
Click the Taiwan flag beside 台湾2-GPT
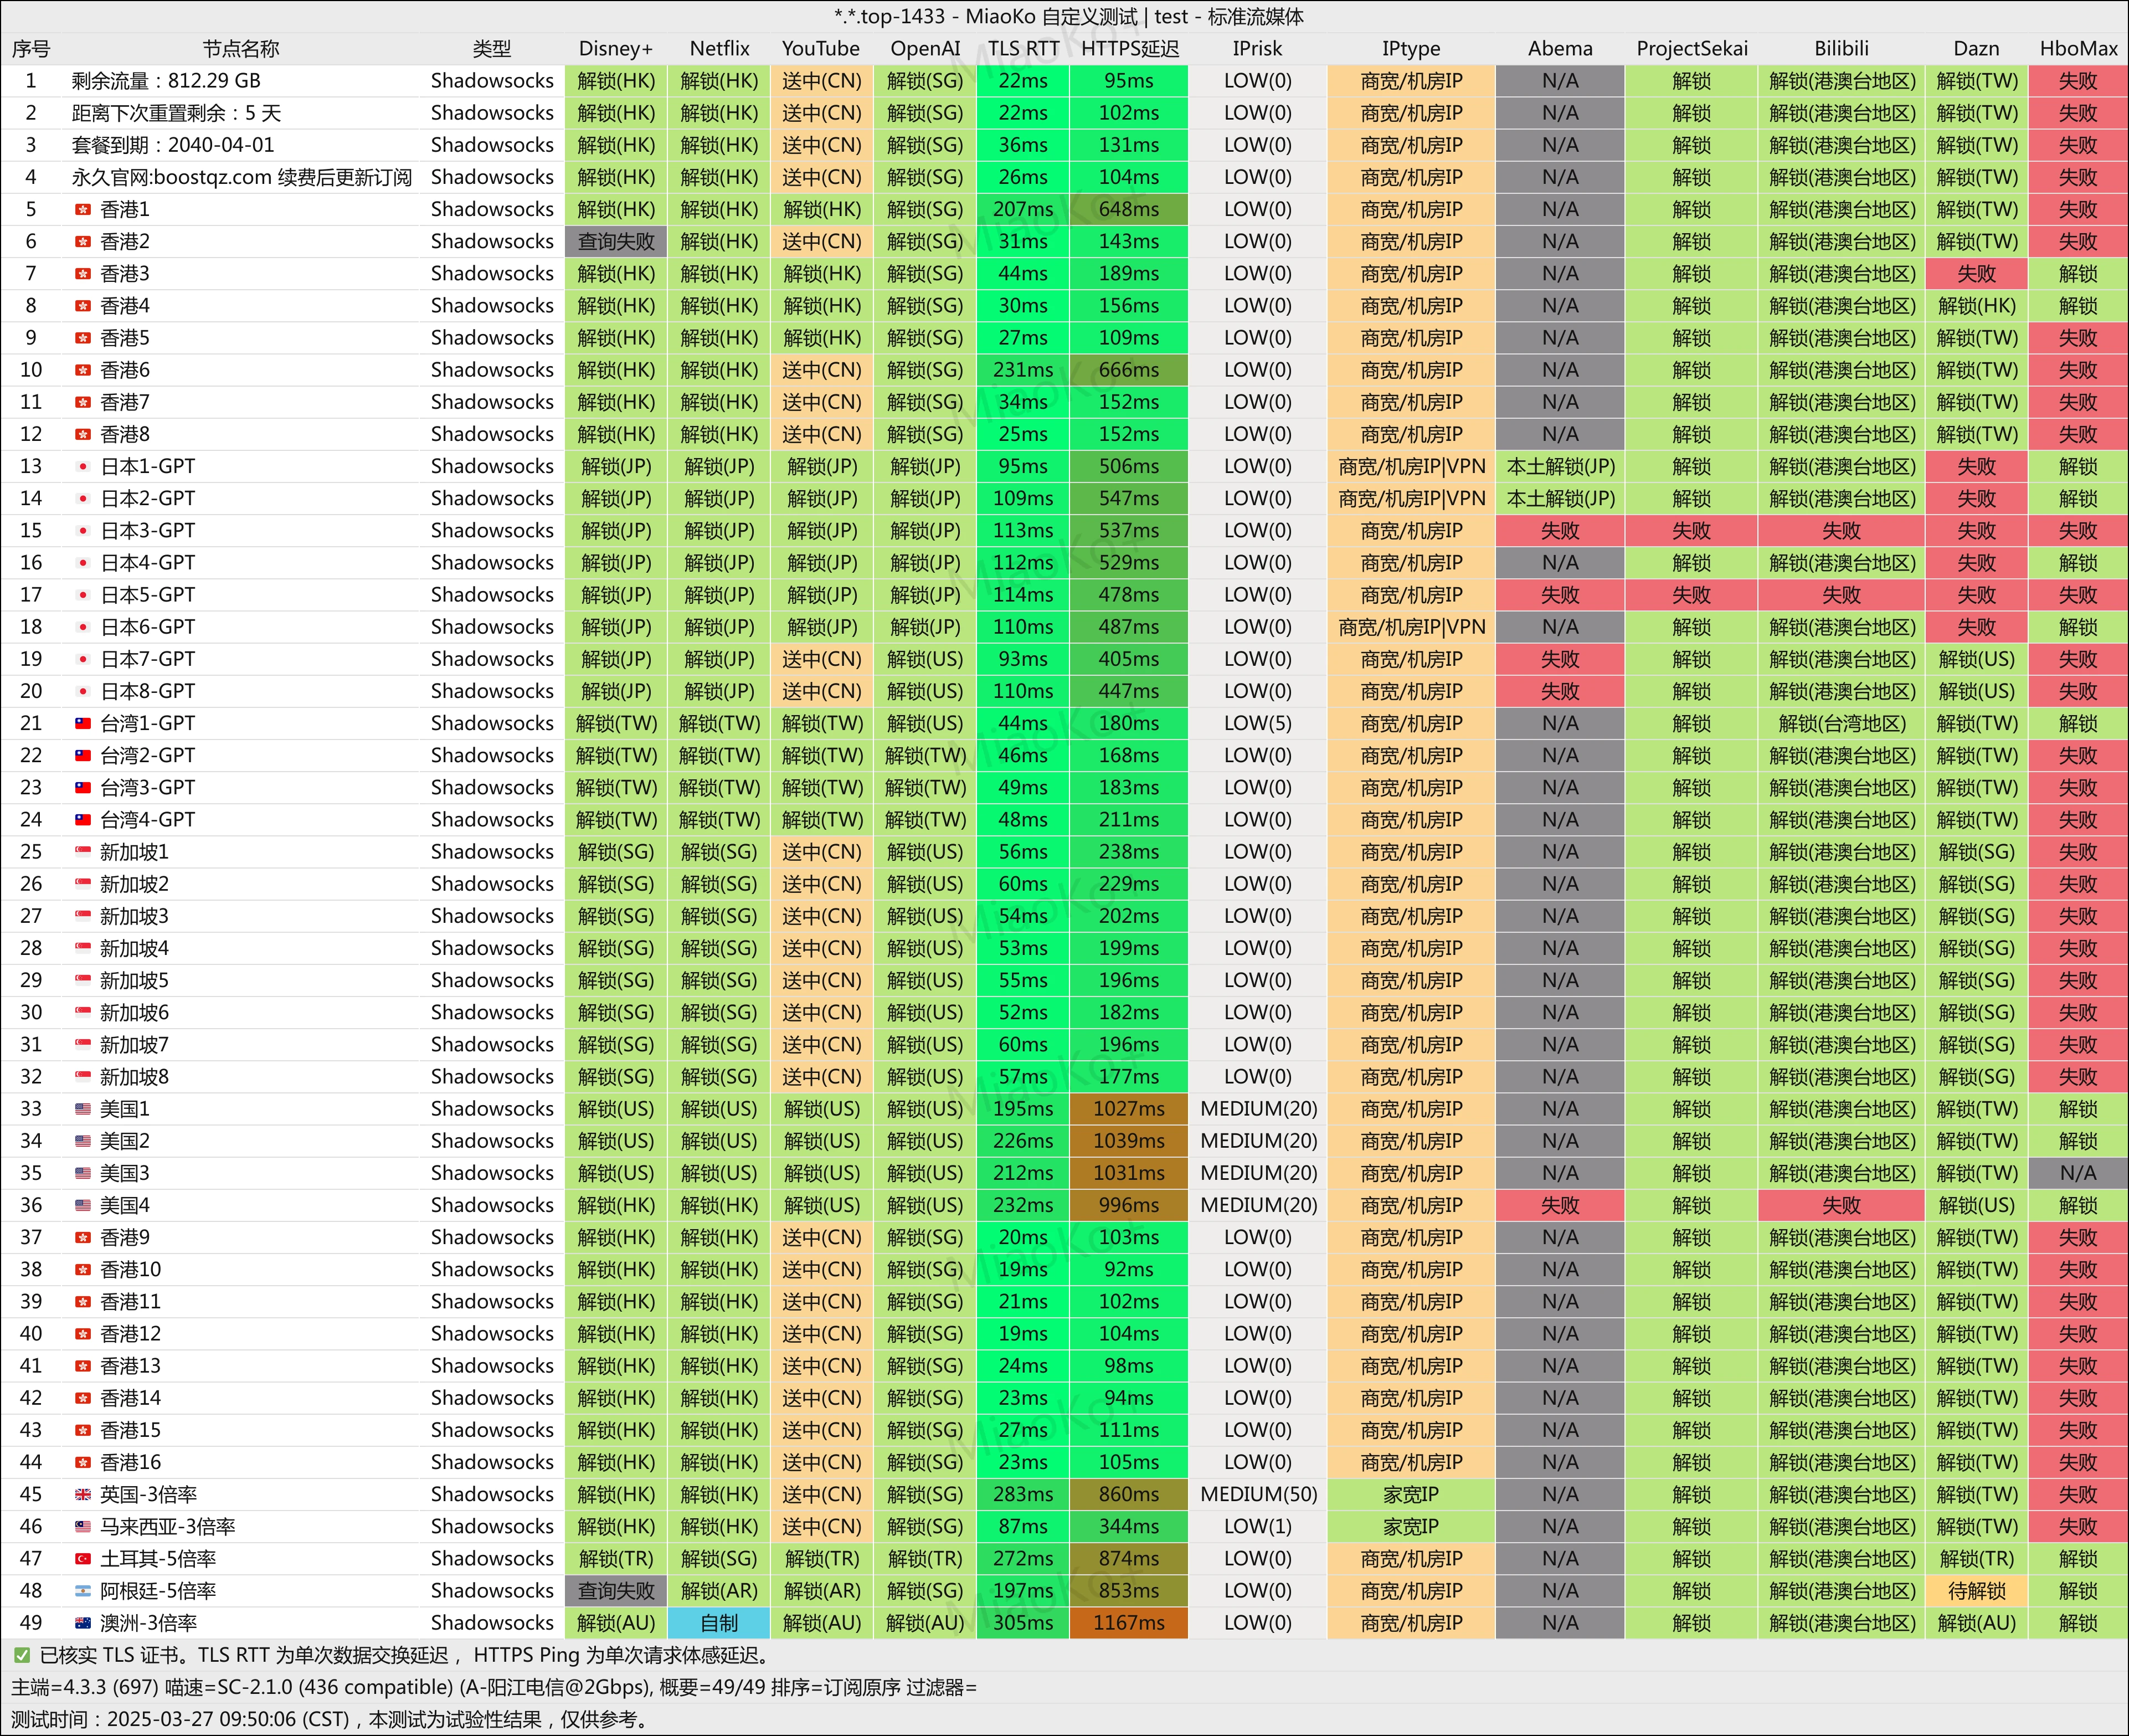coord(83,755)
